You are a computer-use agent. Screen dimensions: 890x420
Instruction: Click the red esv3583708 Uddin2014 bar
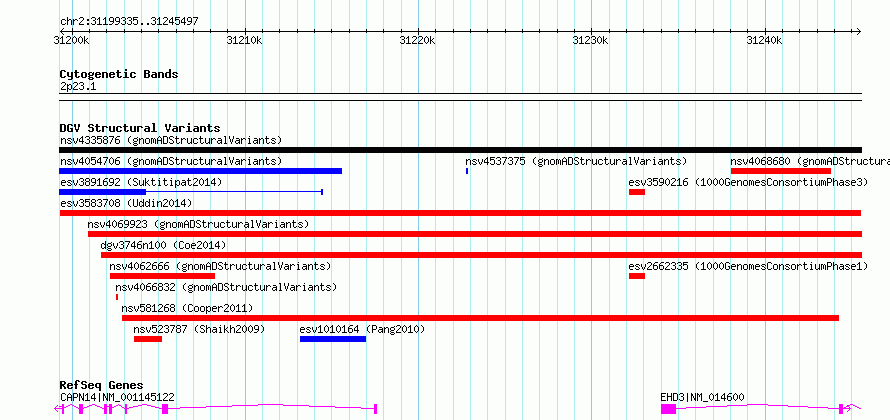click(460, 213)
